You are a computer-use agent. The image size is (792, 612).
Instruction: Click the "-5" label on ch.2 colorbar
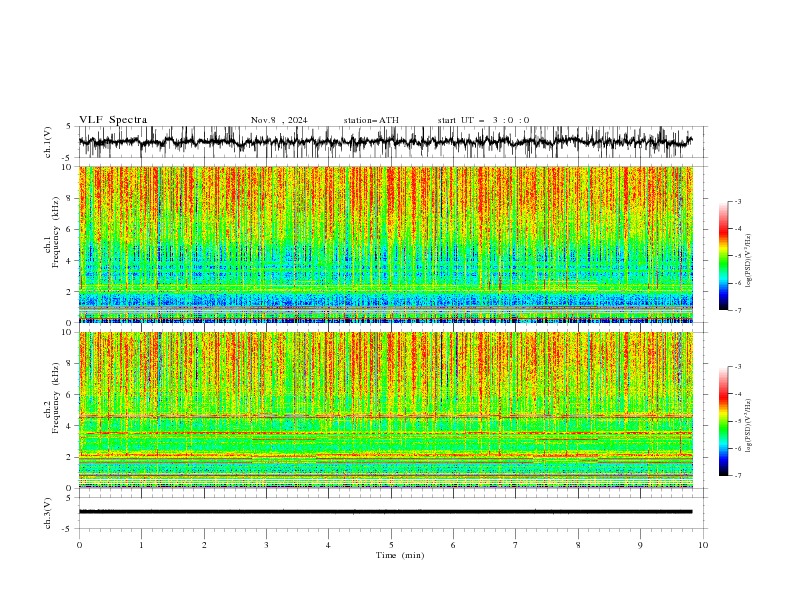(x=737, y=421)
